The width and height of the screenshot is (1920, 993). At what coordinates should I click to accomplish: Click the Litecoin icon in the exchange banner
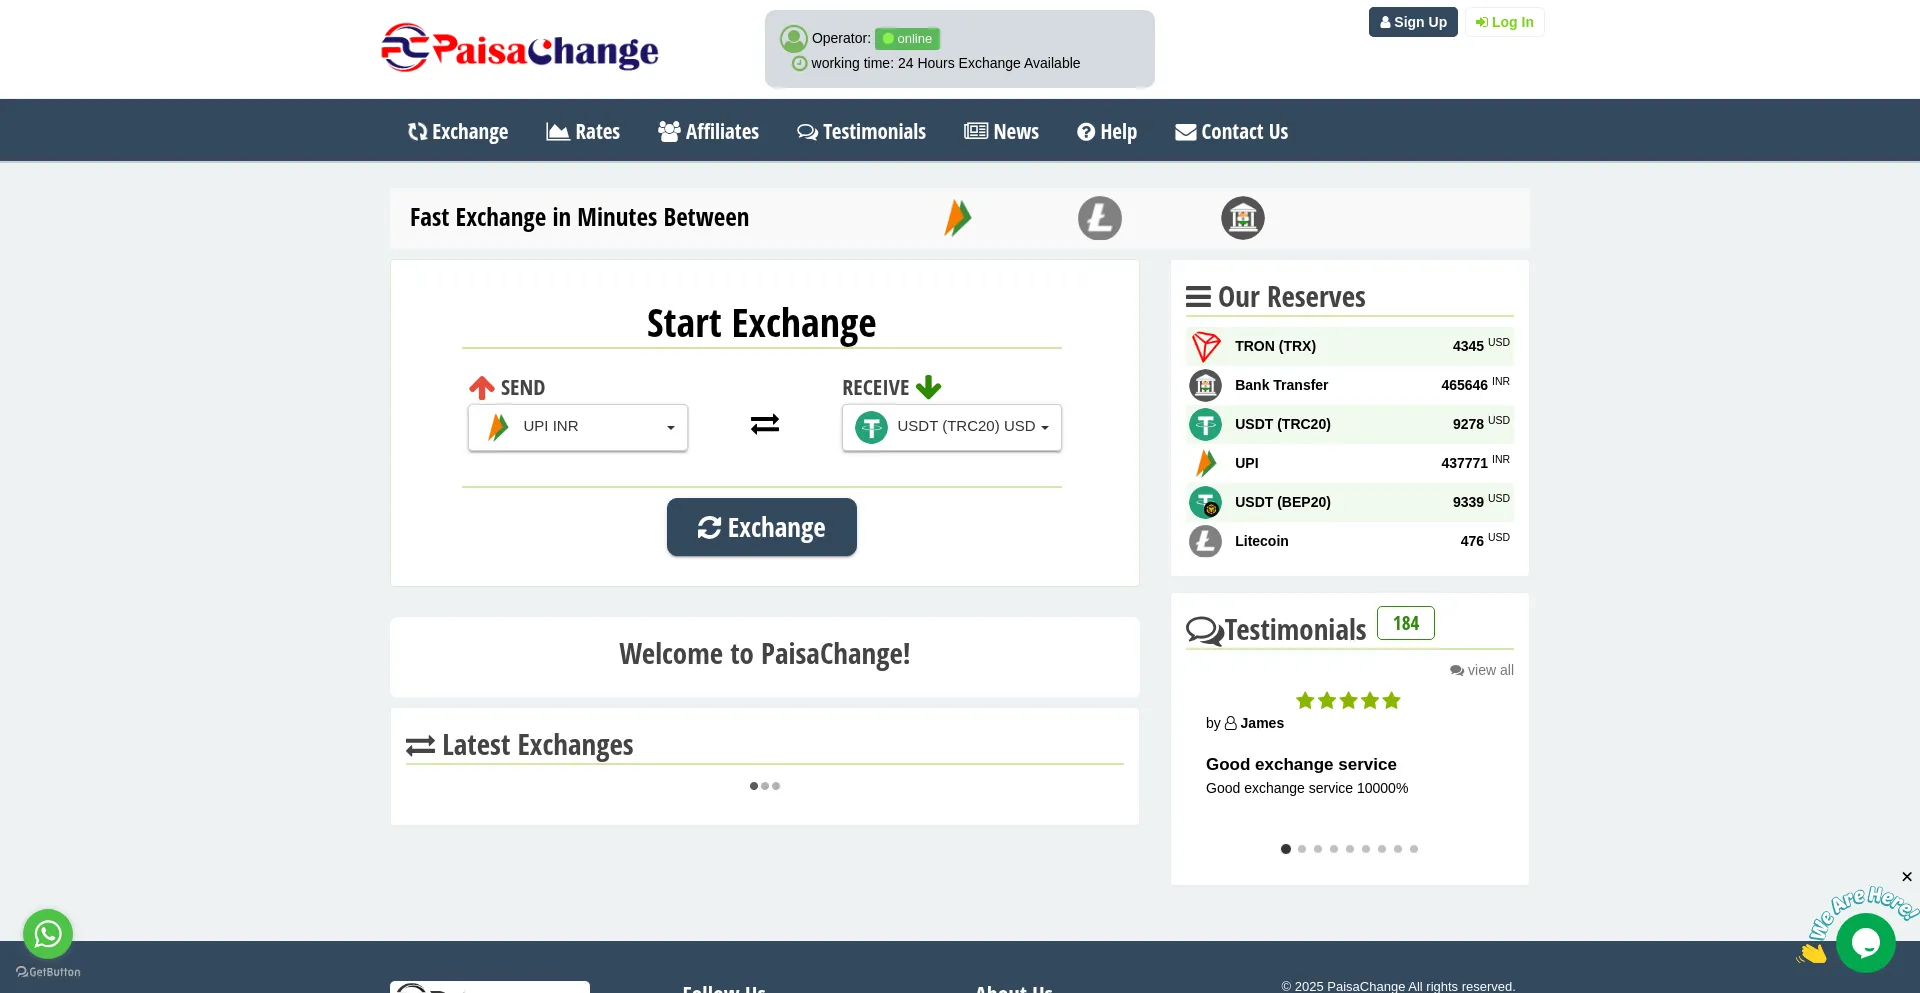(1099, 218)
